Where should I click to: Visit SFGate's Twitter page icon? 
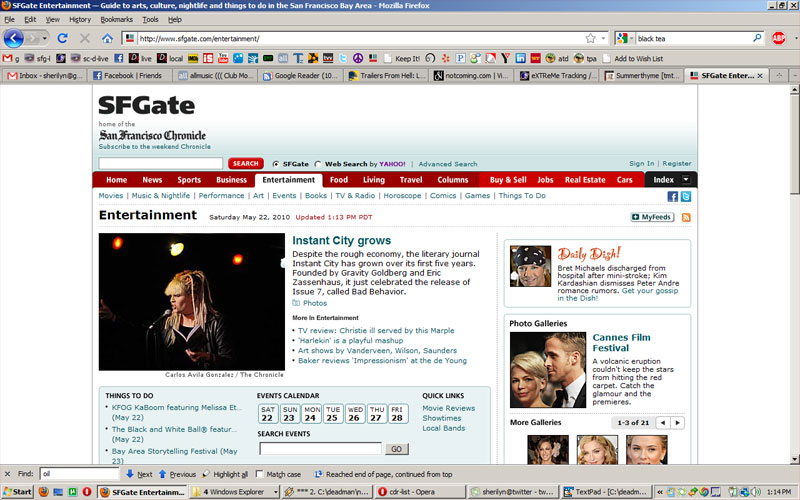pyautogui.click(x=686, y=196)
